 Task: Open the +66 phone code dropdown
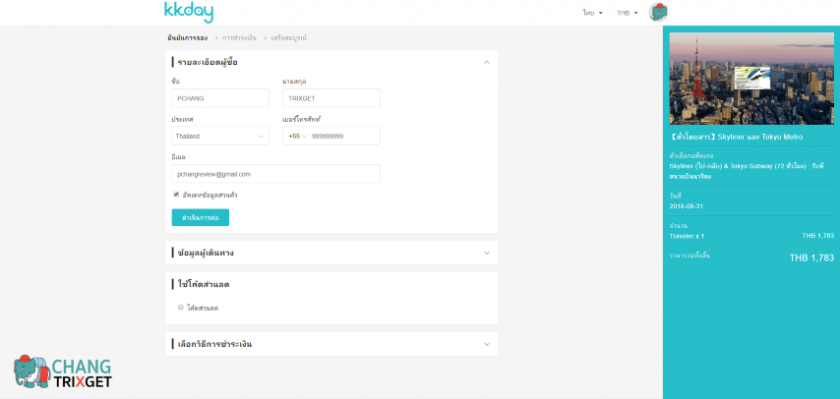tap(297, 136)
